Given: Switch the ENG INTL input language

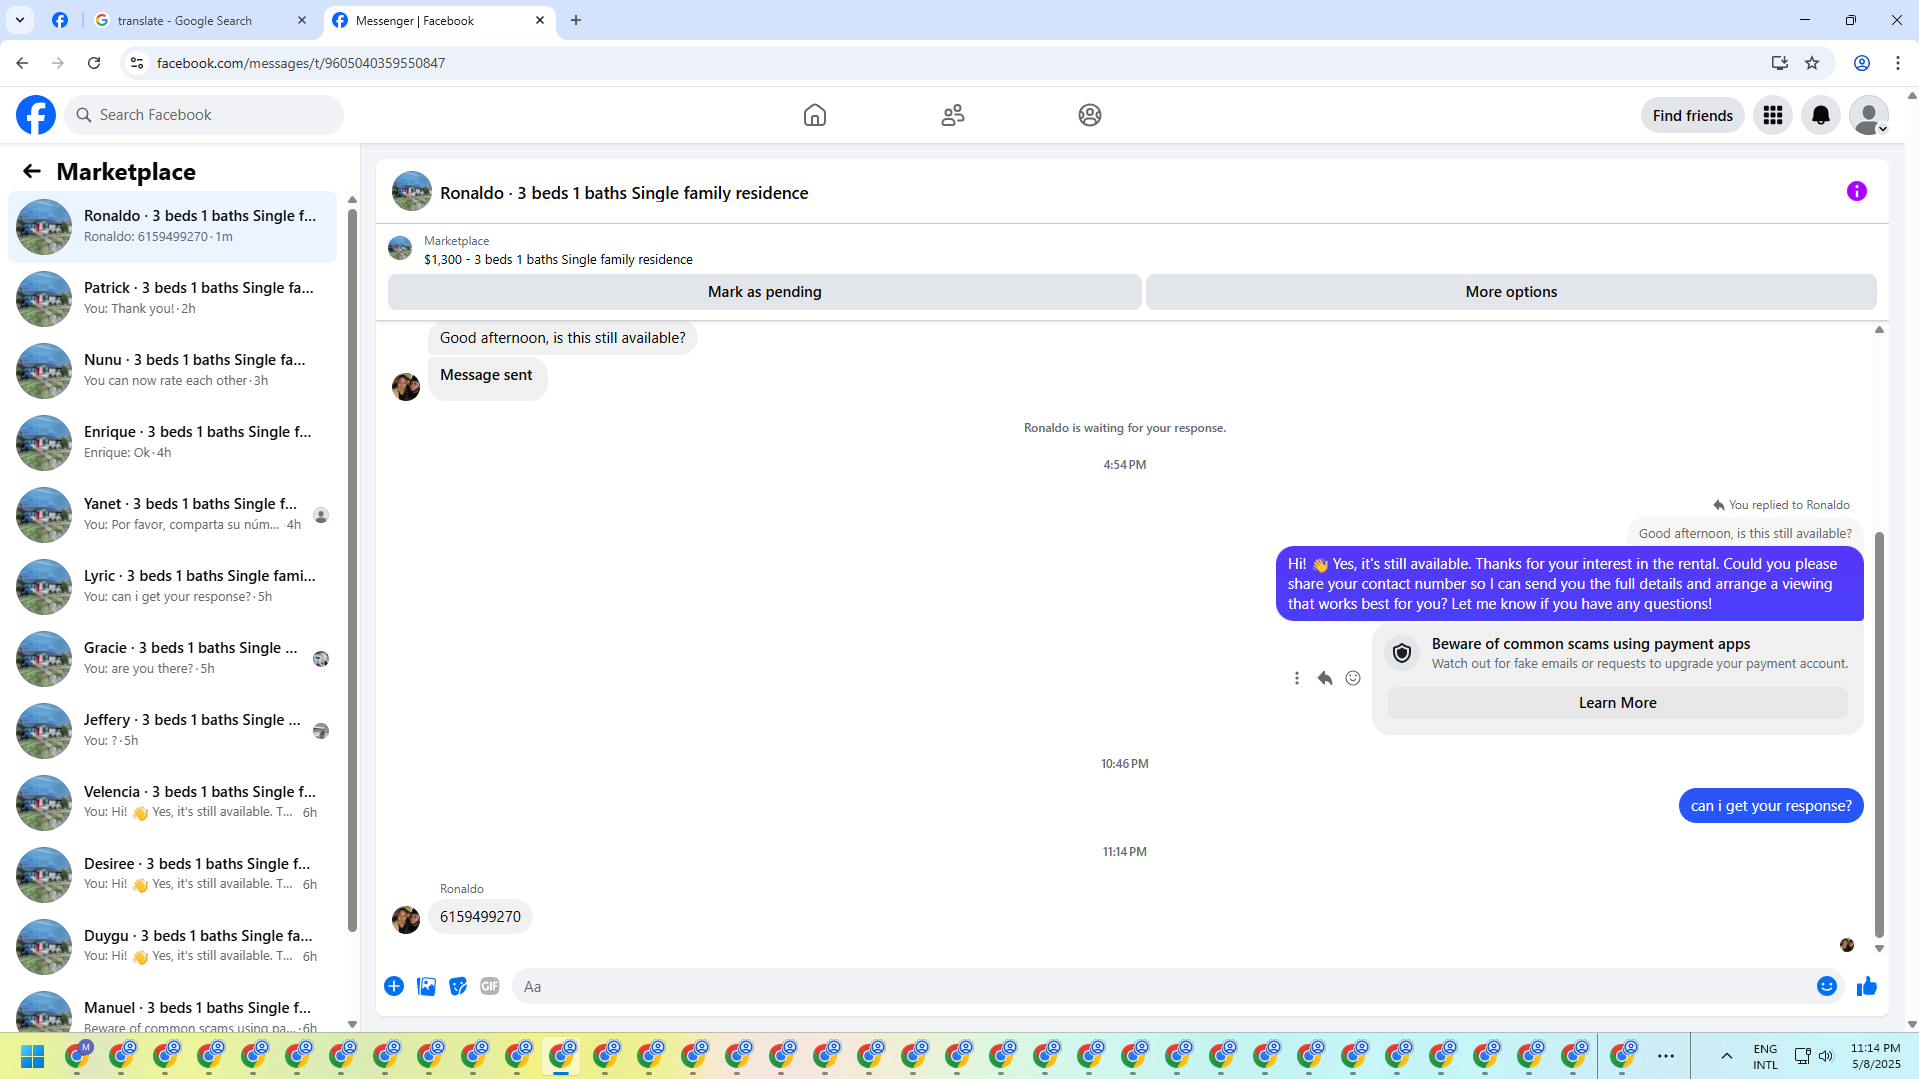Looking at the screenshot, I should click(1765, 1056).
